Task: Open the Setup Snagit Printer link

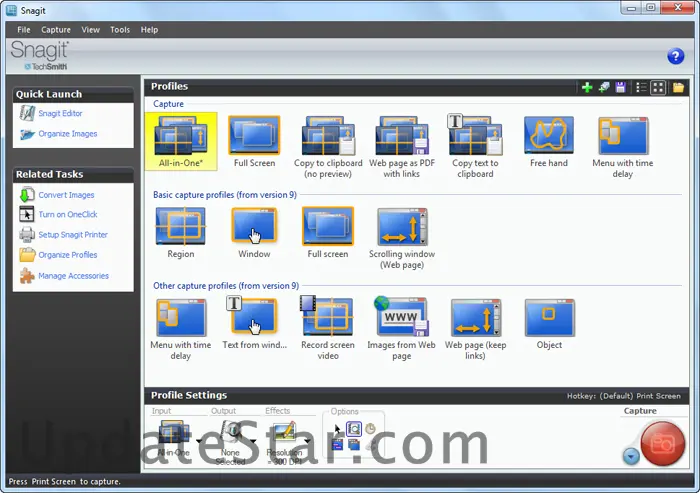Action: (73, 234)
